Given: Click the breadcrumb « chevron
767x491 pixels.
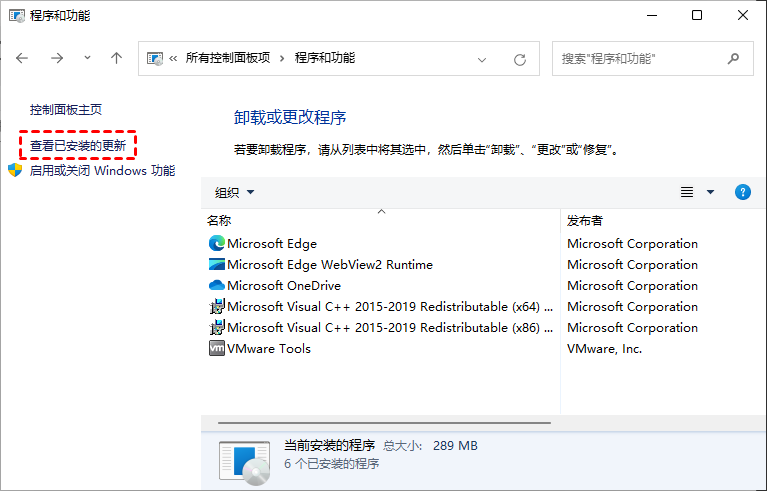Looking at the screenshot, I should tap(173, 59).
